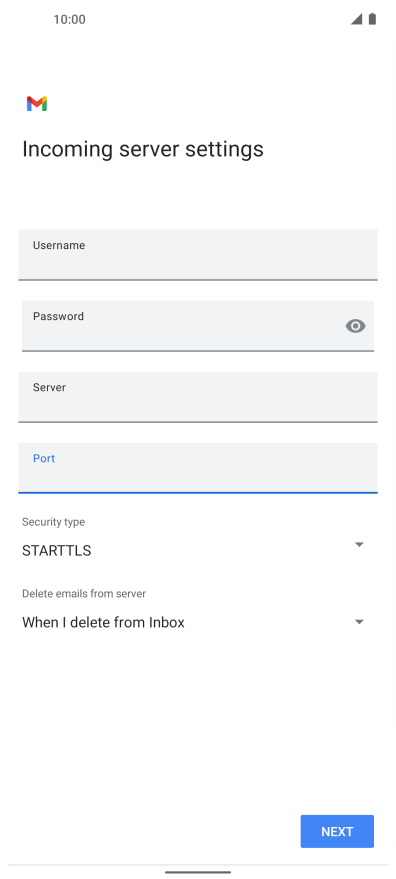Tap the bottom navigation gesture handle
This screenshot has height=879, width=396.
tap(198, 872)
